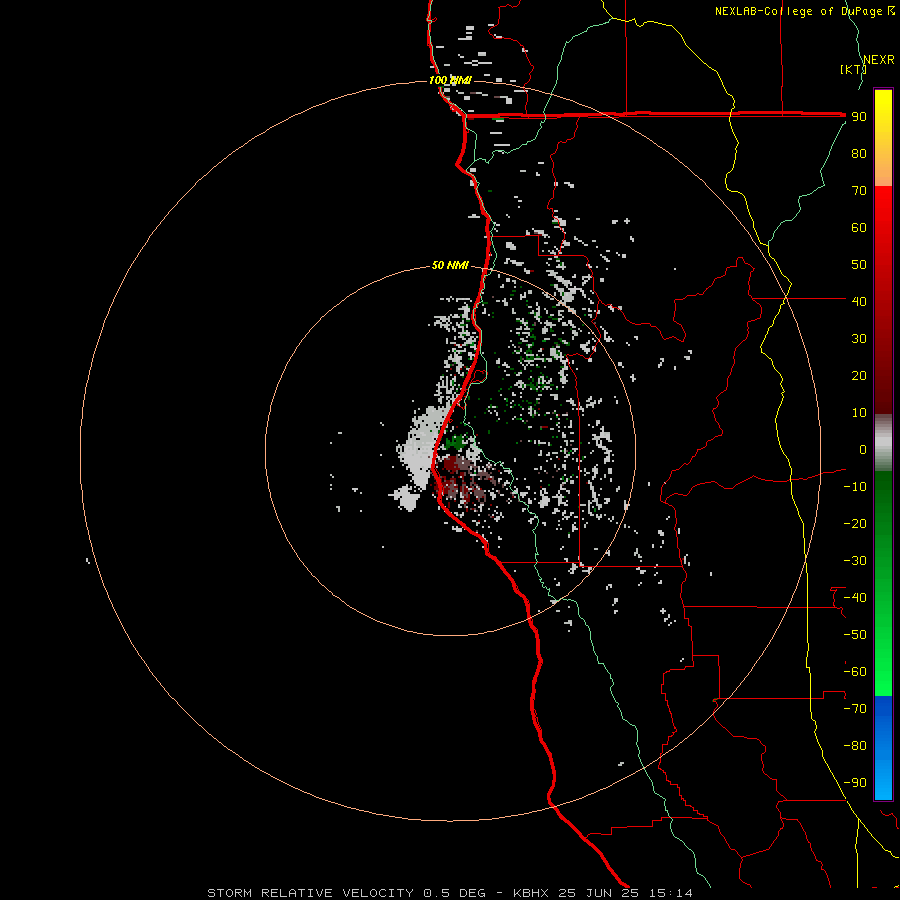Screen dimensions: 900x900
Task: Click the -90 value on the scale
Action: pos(855,783)
